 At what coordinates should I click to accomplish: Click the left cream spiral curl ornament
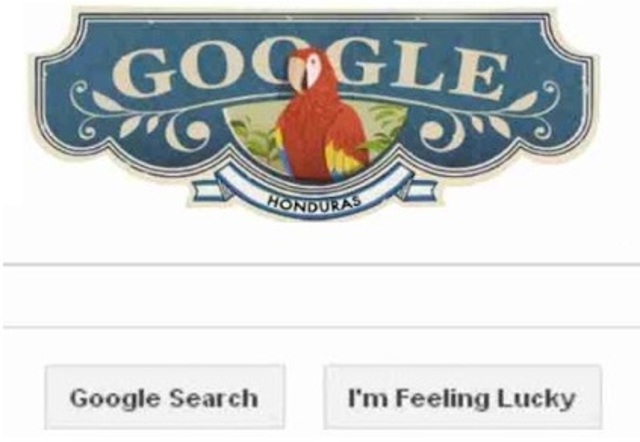pyautogui.click(x=188, y=133)
